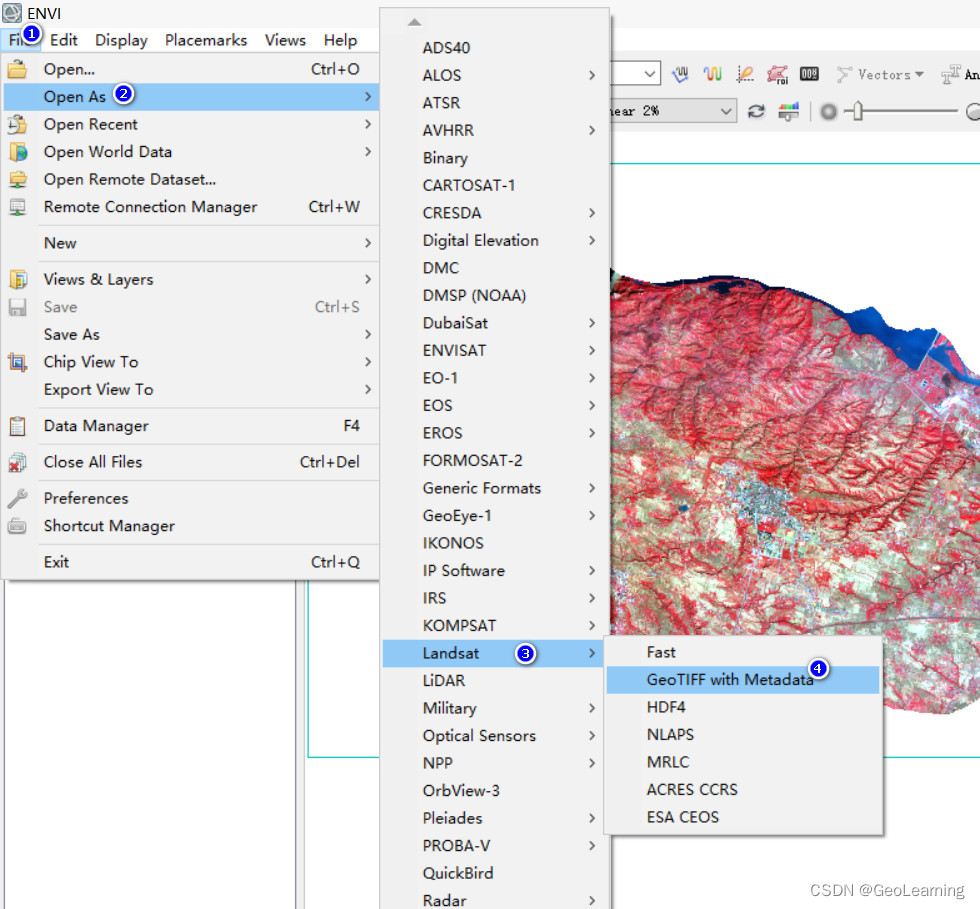Select ADS40 from sensor list
The width and height of the screenshot is (980, 909).
pos(494,48)
